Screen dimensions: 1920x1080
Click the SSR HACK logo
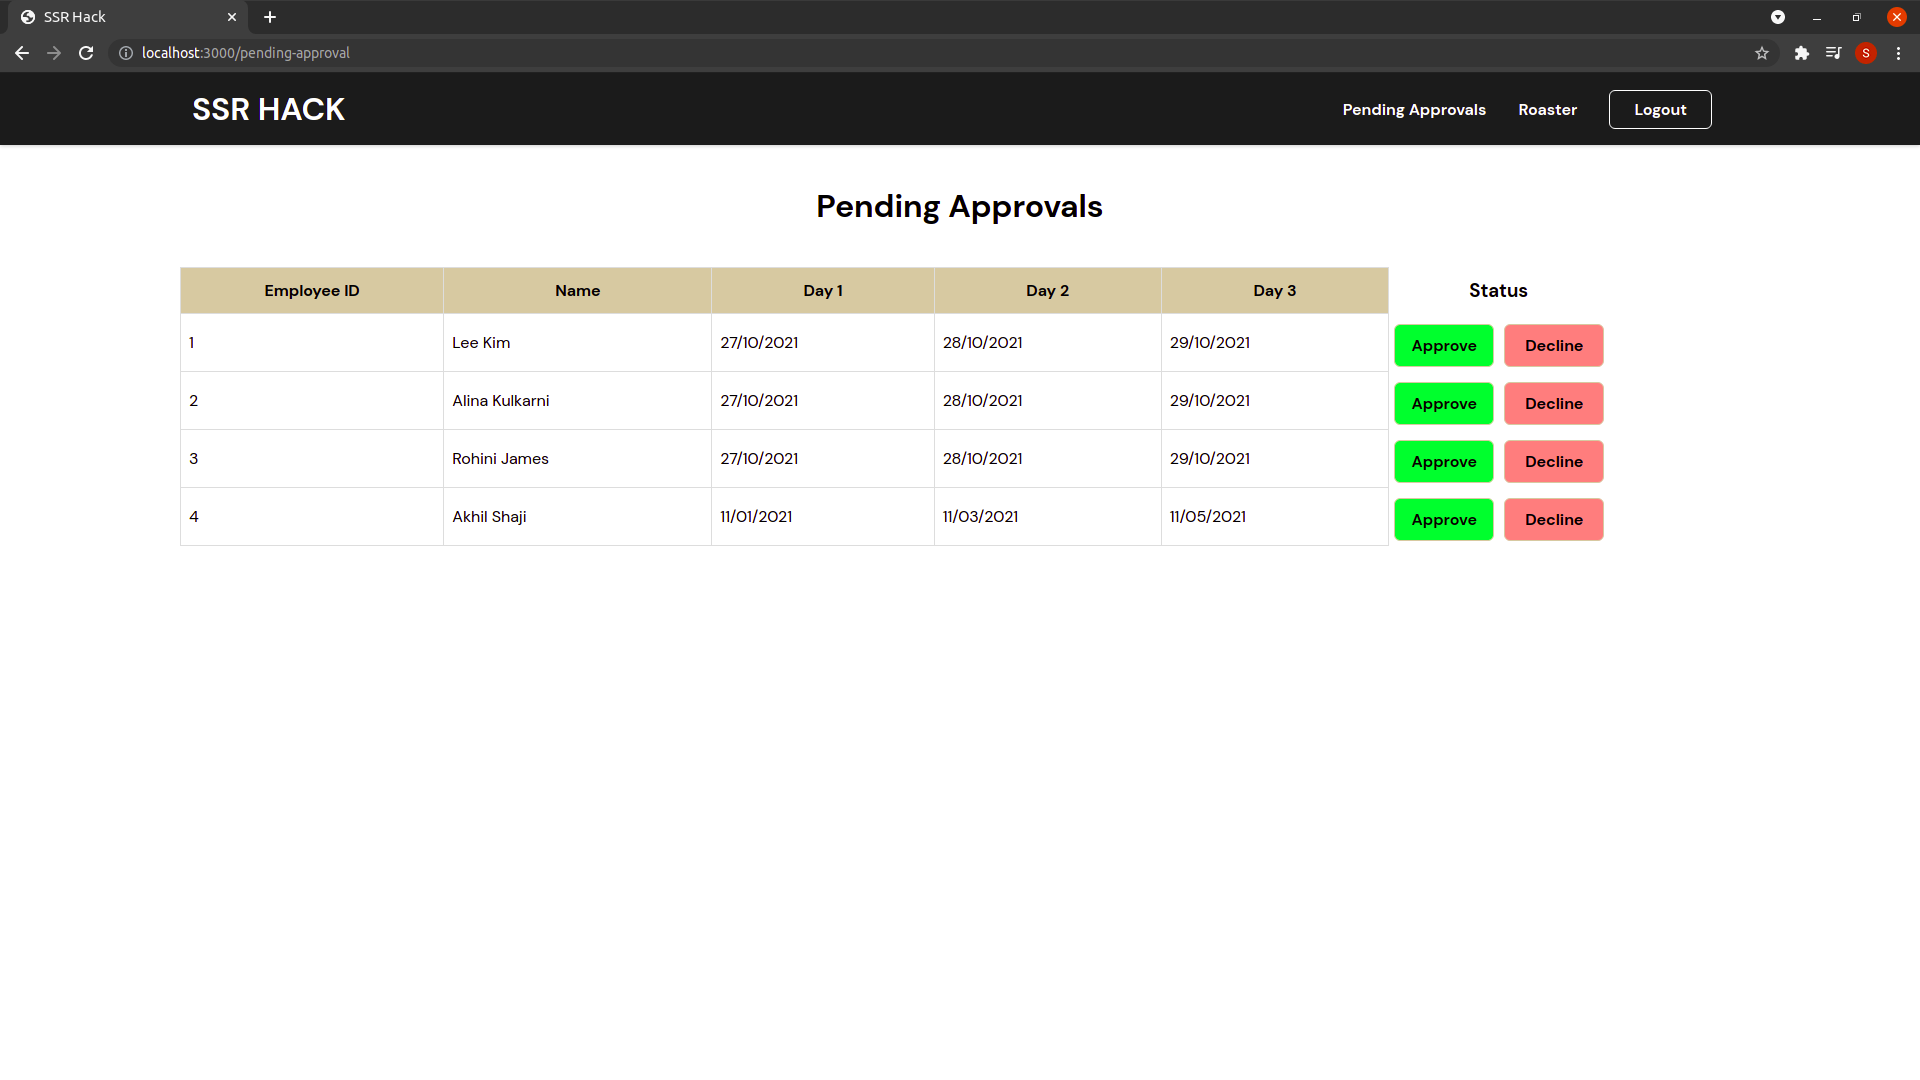click(268, 109)
